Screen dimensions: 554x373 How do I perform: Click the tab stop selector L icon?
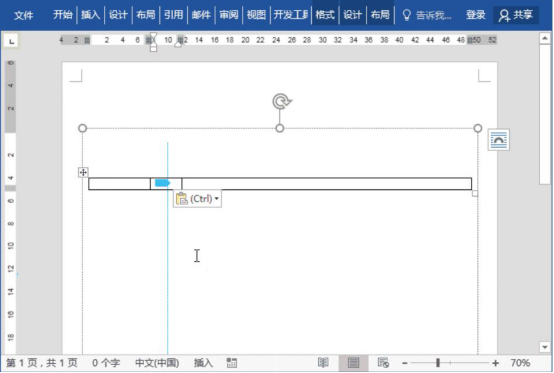pyautogui.click(x=12, y=41)
